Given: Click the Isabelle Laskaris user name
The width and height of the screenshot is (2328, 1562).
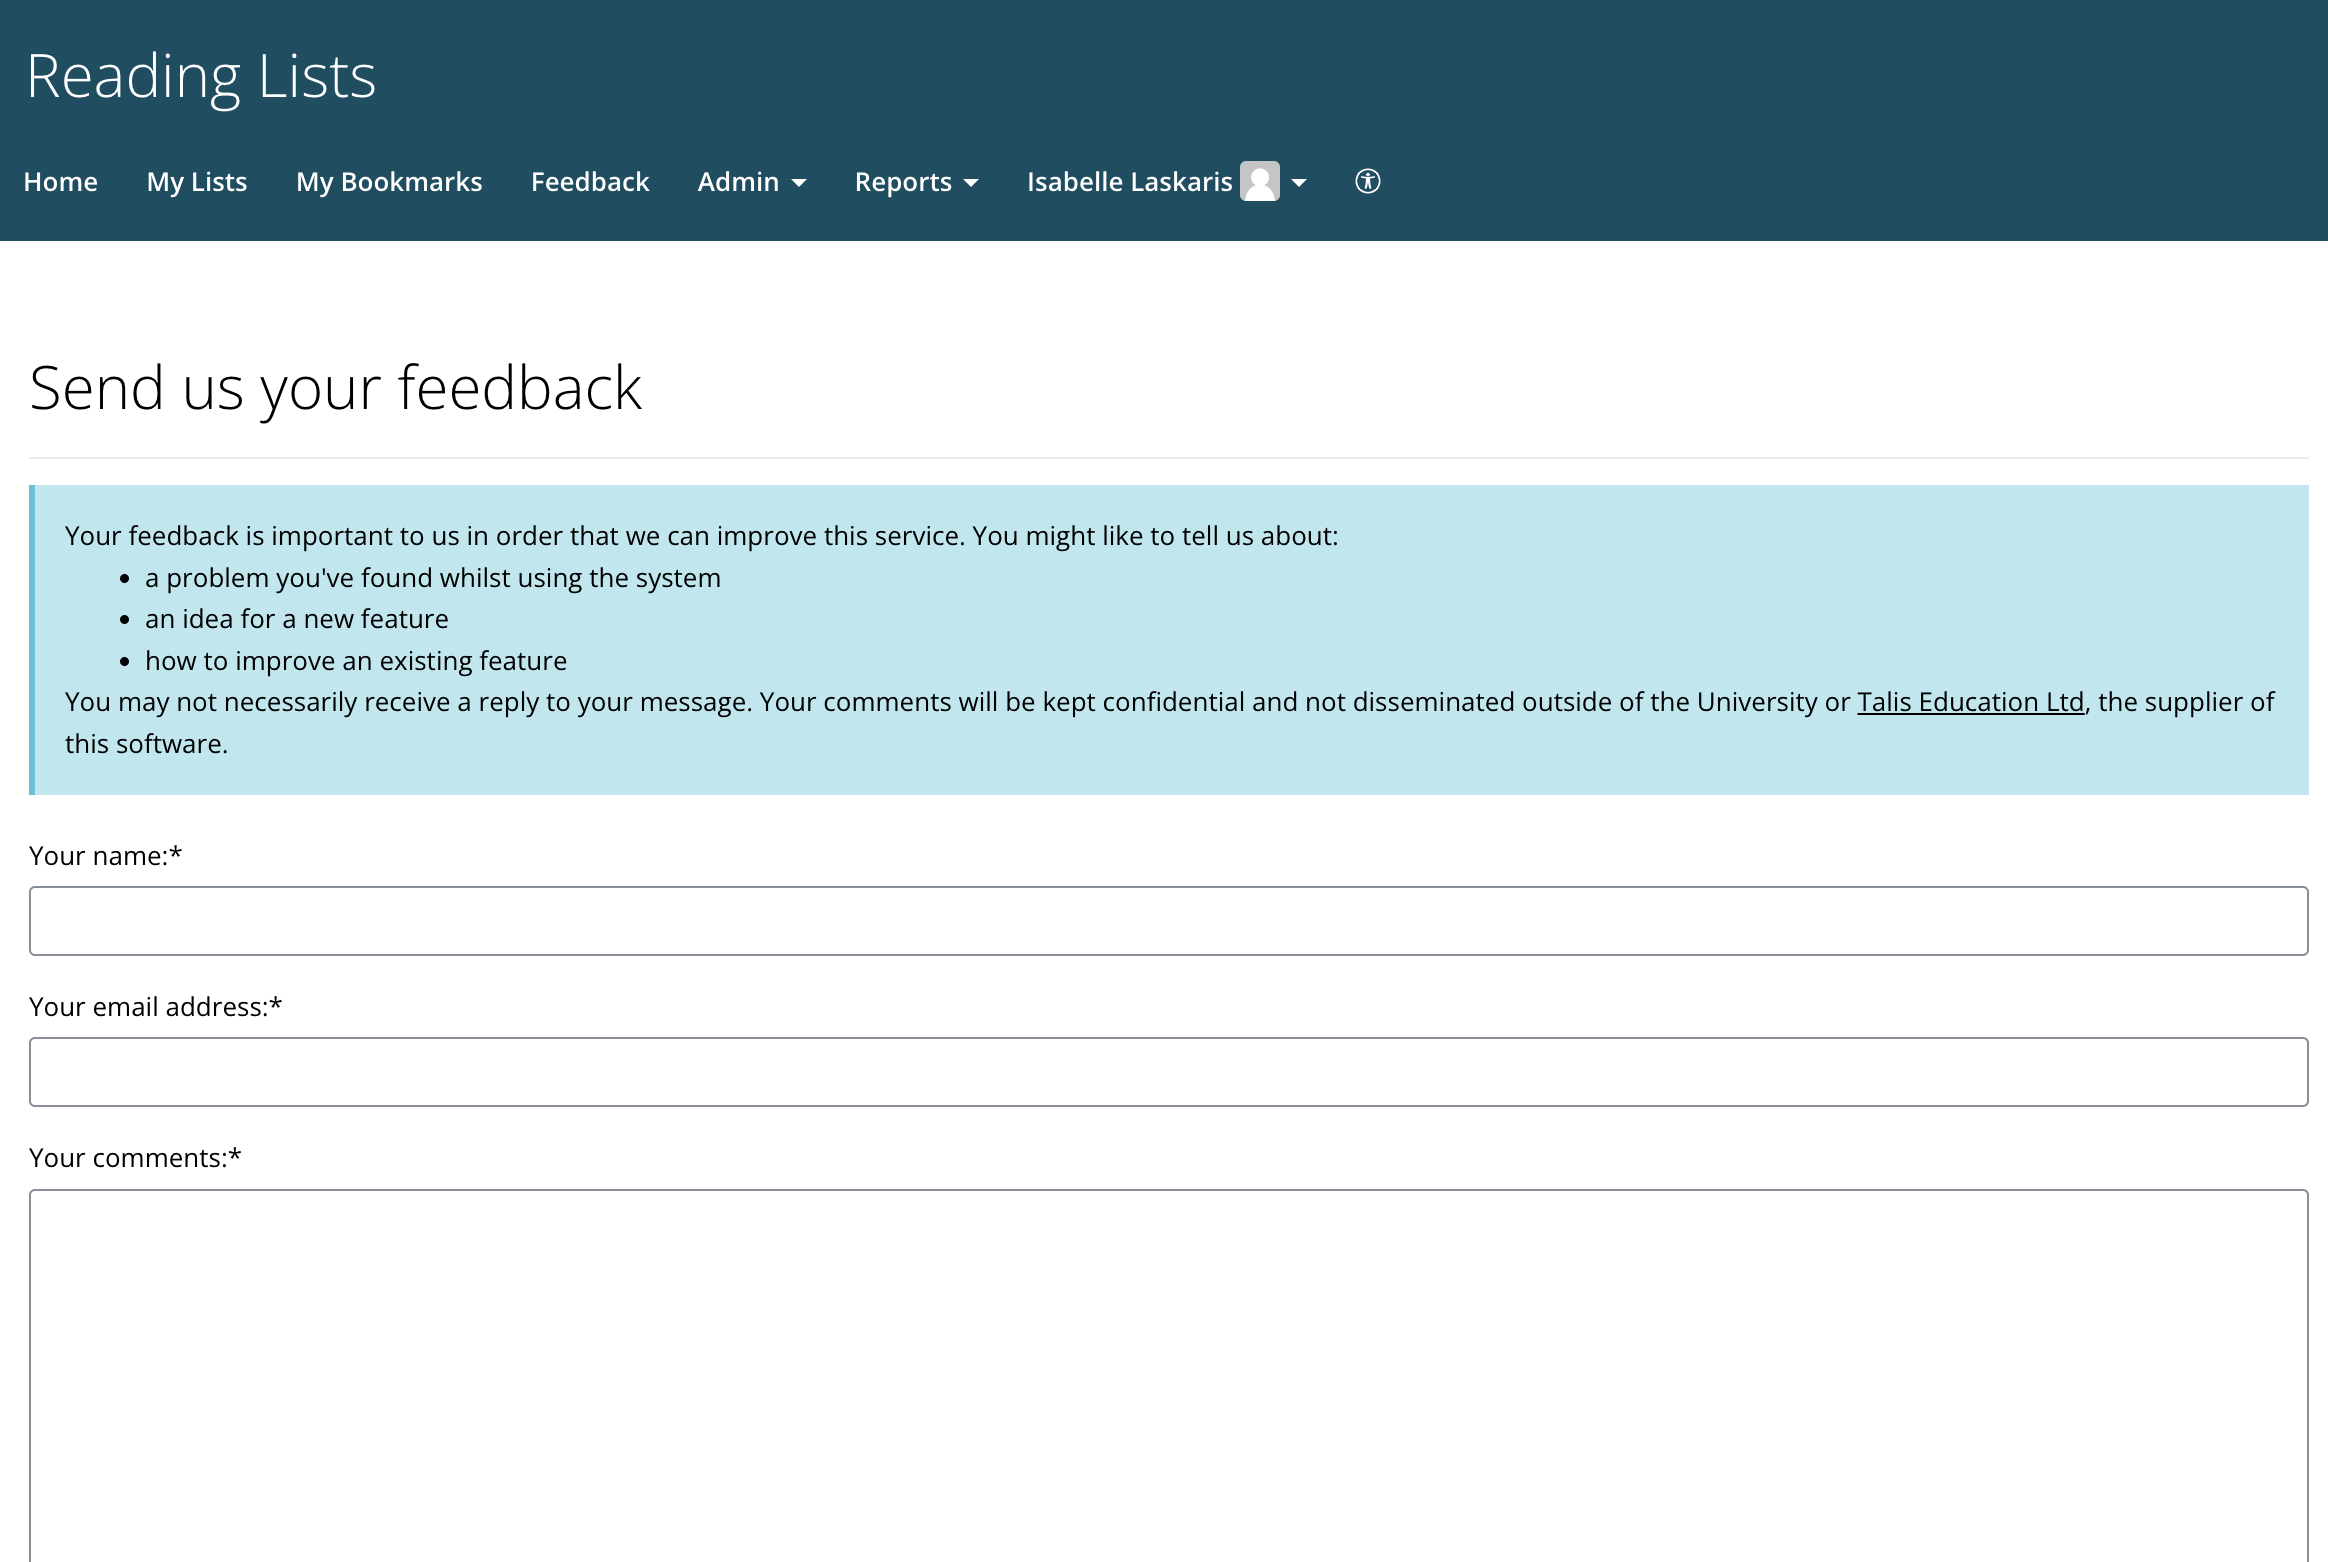Looking at the screenshot, I should point(1129,182).
